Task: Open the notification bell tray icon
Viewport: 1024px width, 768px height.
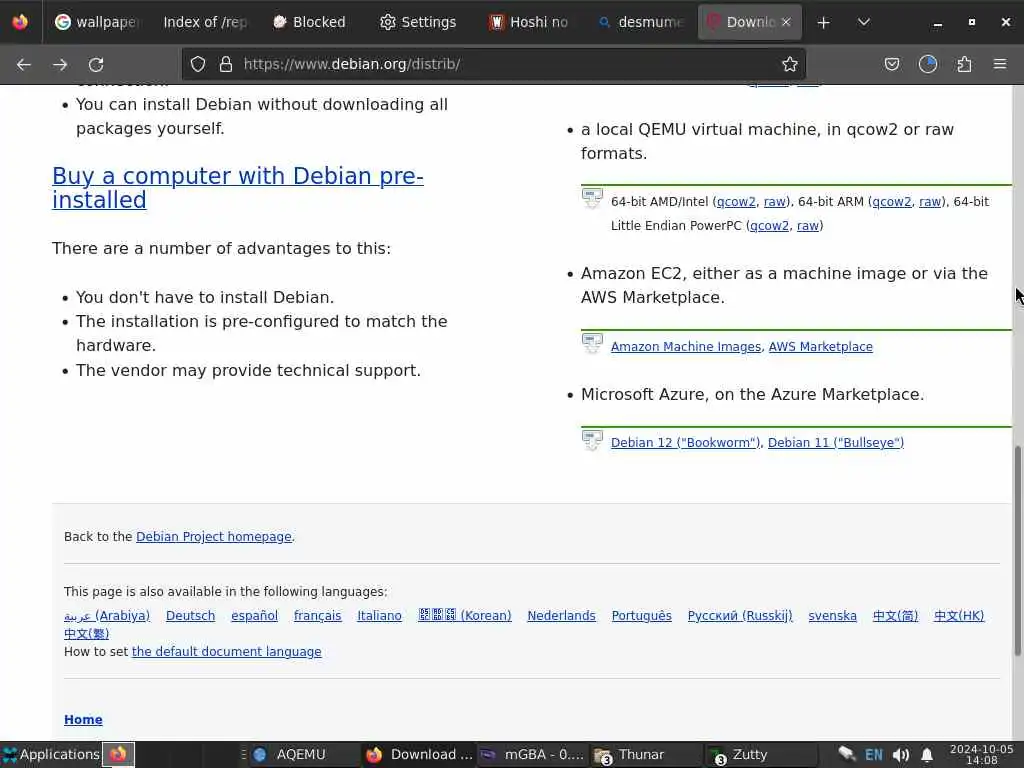Action: (927, 755)
